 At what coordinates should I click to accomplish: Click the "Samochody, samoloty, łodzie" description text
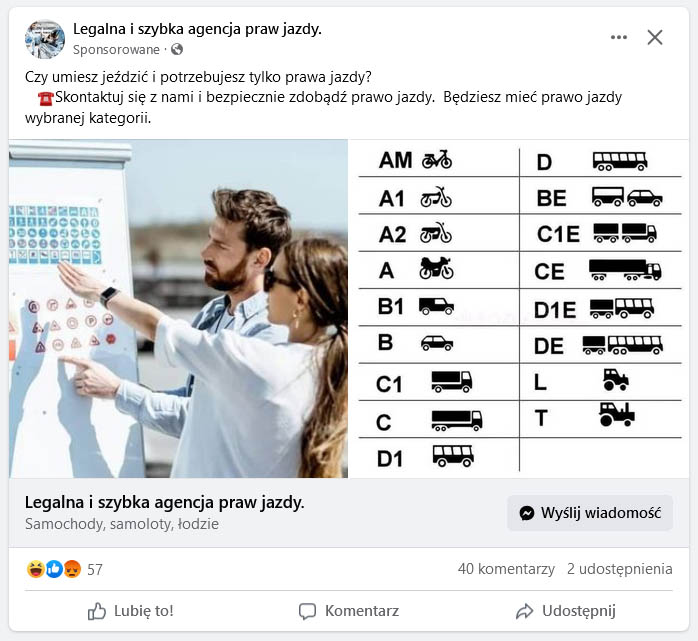click(121, 524)
